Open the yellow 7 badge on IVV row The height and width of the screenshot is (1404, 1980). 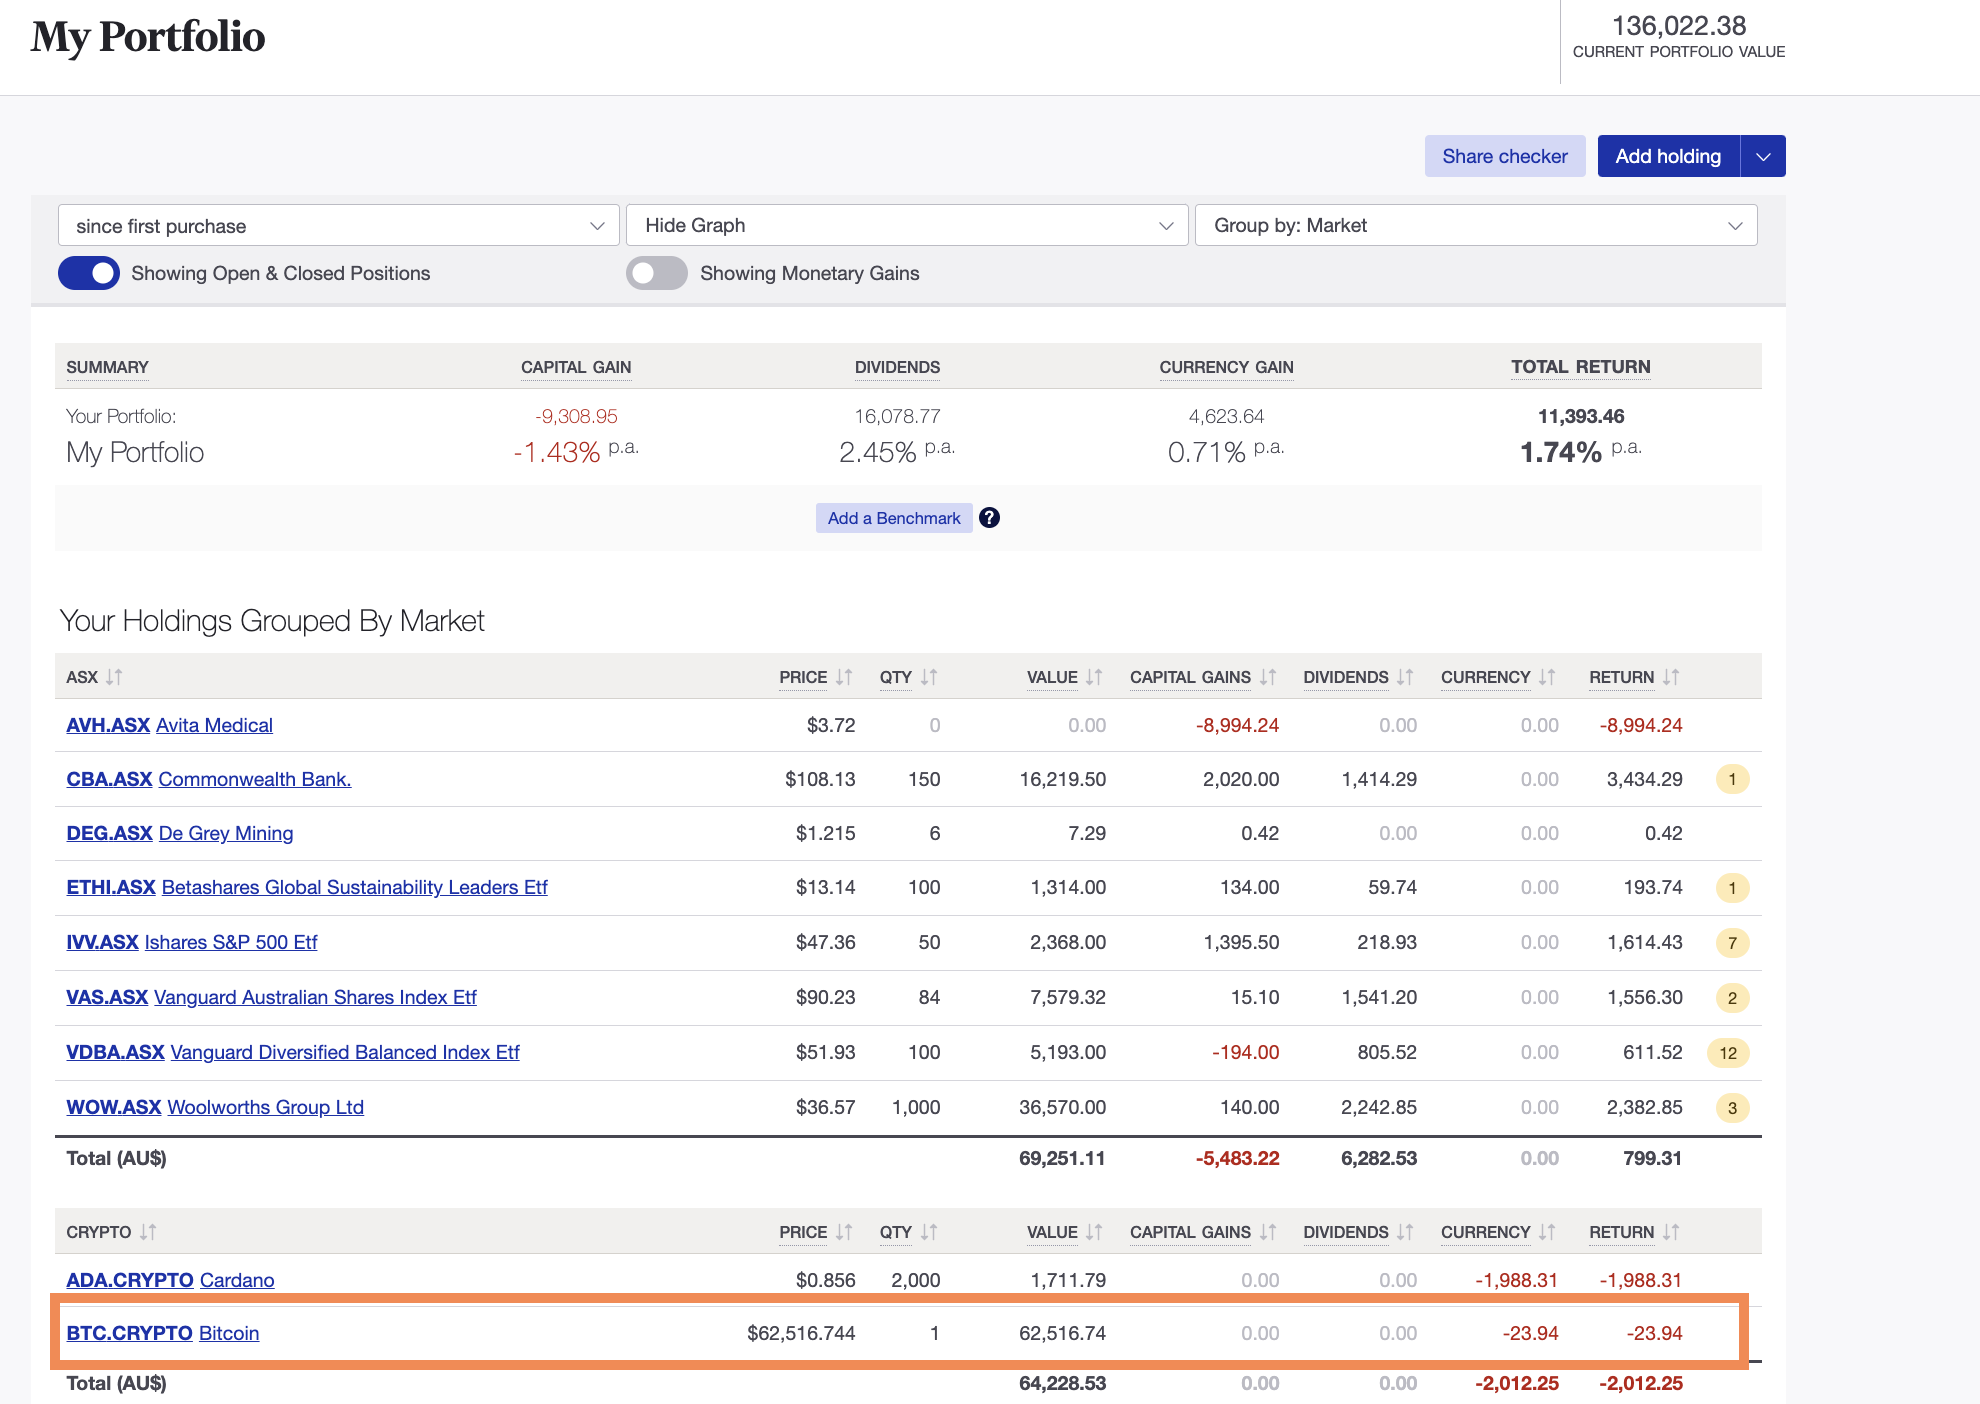1732,943
